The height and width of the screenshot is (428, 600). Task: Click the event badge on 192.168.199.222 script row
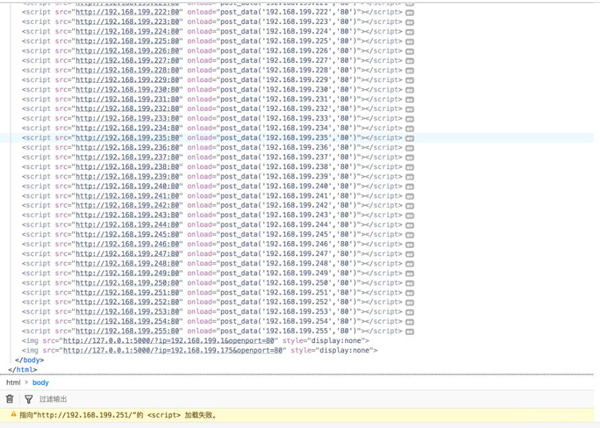pos(409,13)
